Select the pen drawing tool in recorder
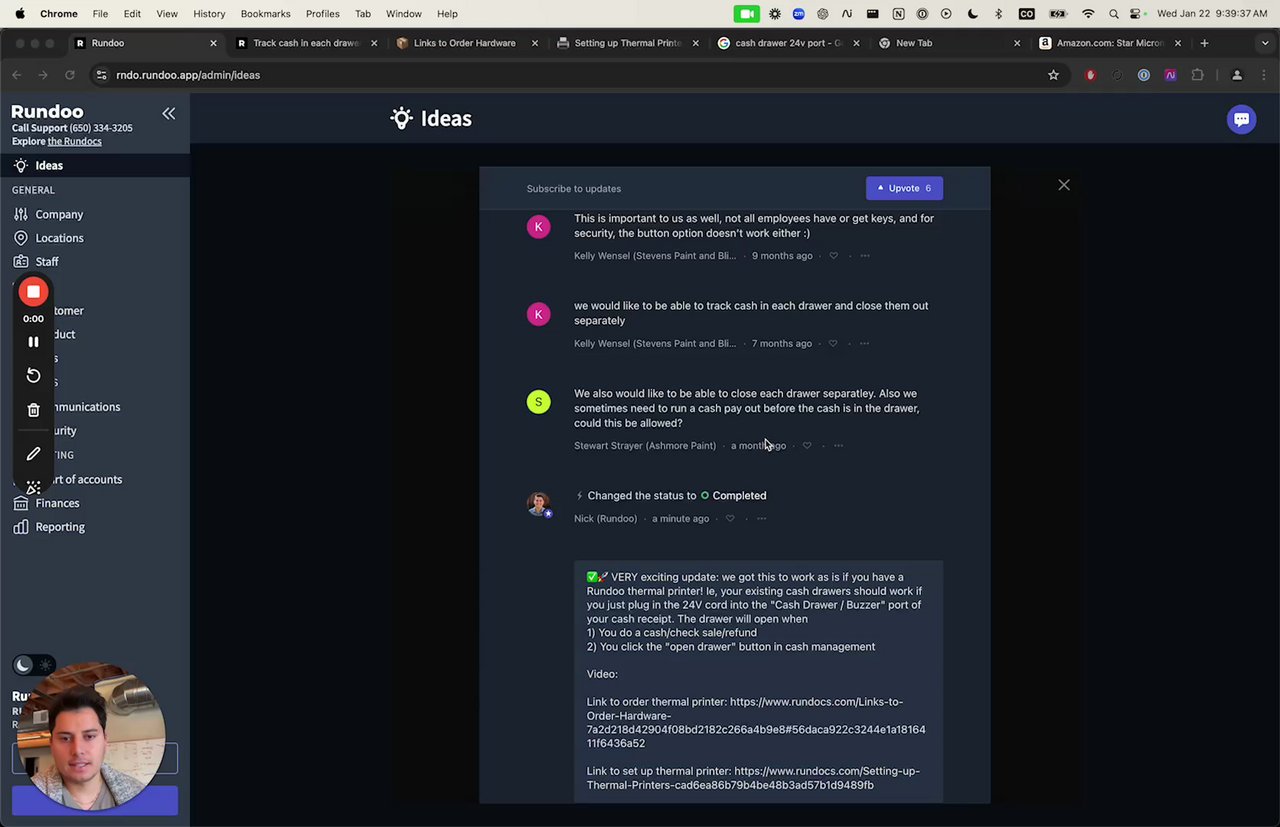The height and width of the screenshot is (827, 1280). tap(33, 454)
